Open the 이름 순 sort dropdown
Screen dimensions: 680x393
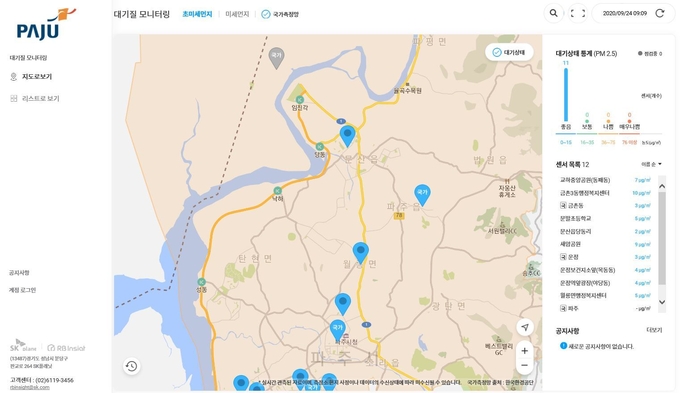coord(651,164)
